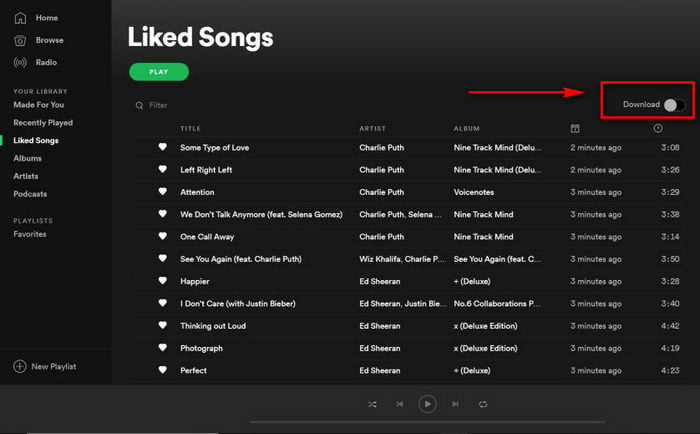The image size is (700, 434).
Task: Select I Don't Care song title
Action: point(238,304)
